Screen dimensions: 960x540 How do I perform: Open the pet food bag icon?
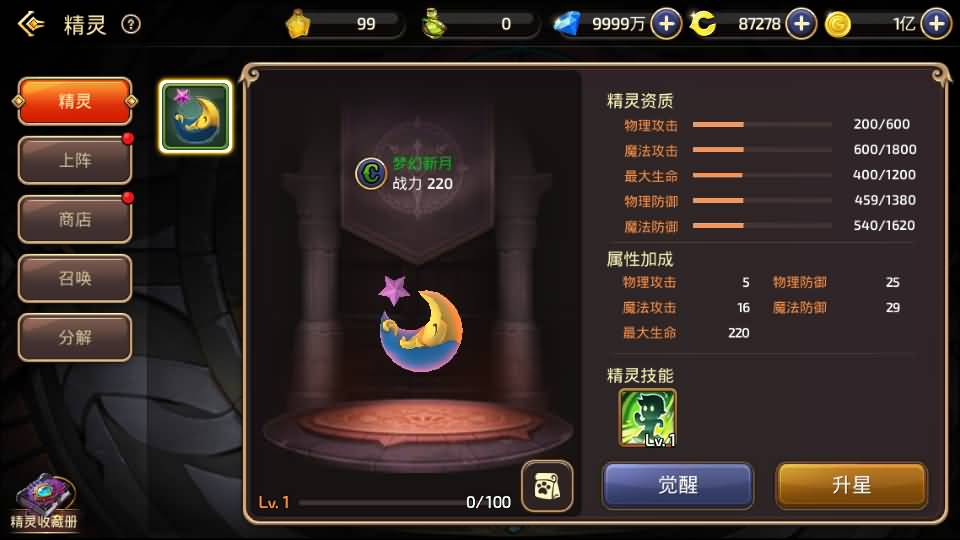point(547,486)
